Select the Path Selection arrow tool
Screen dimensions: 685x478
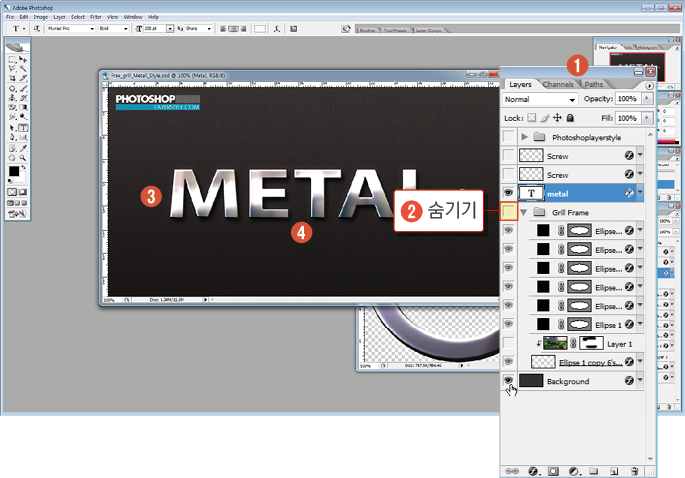[12, 128]
